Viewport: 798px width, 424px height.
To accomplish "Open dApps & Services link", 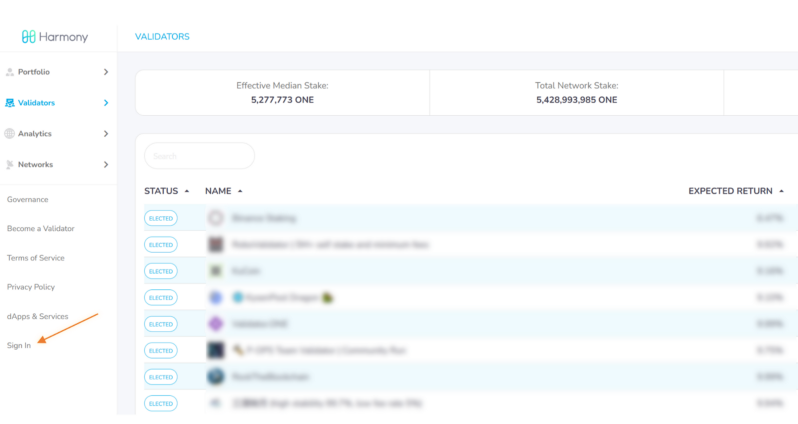I will coord(37,317).
